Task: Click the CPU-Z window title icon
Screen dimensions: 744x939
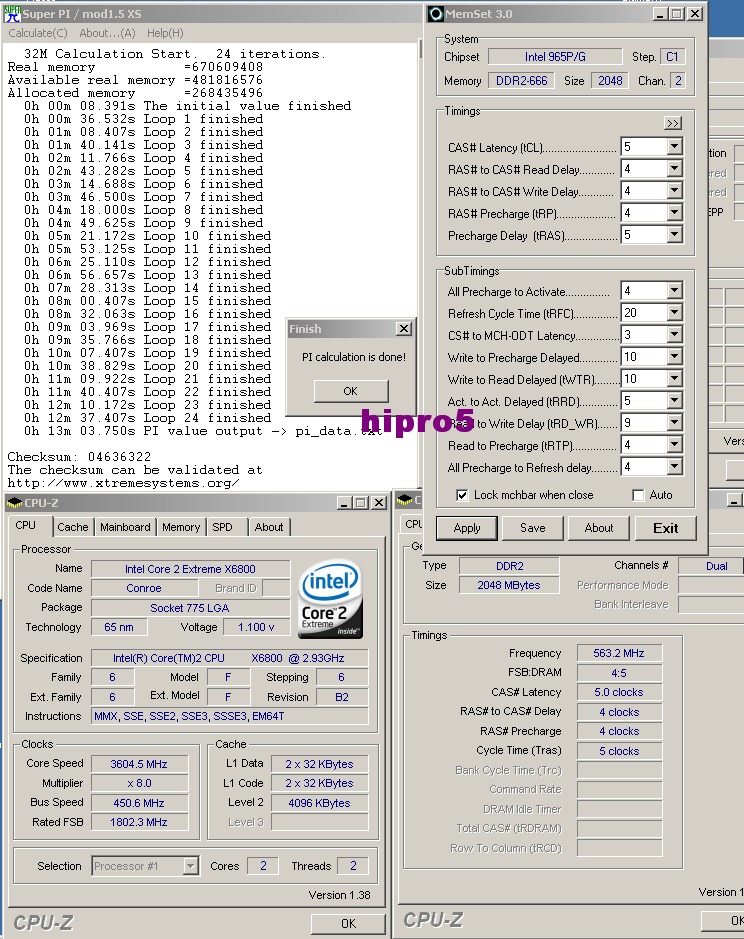Action: (x=14, y=503)
